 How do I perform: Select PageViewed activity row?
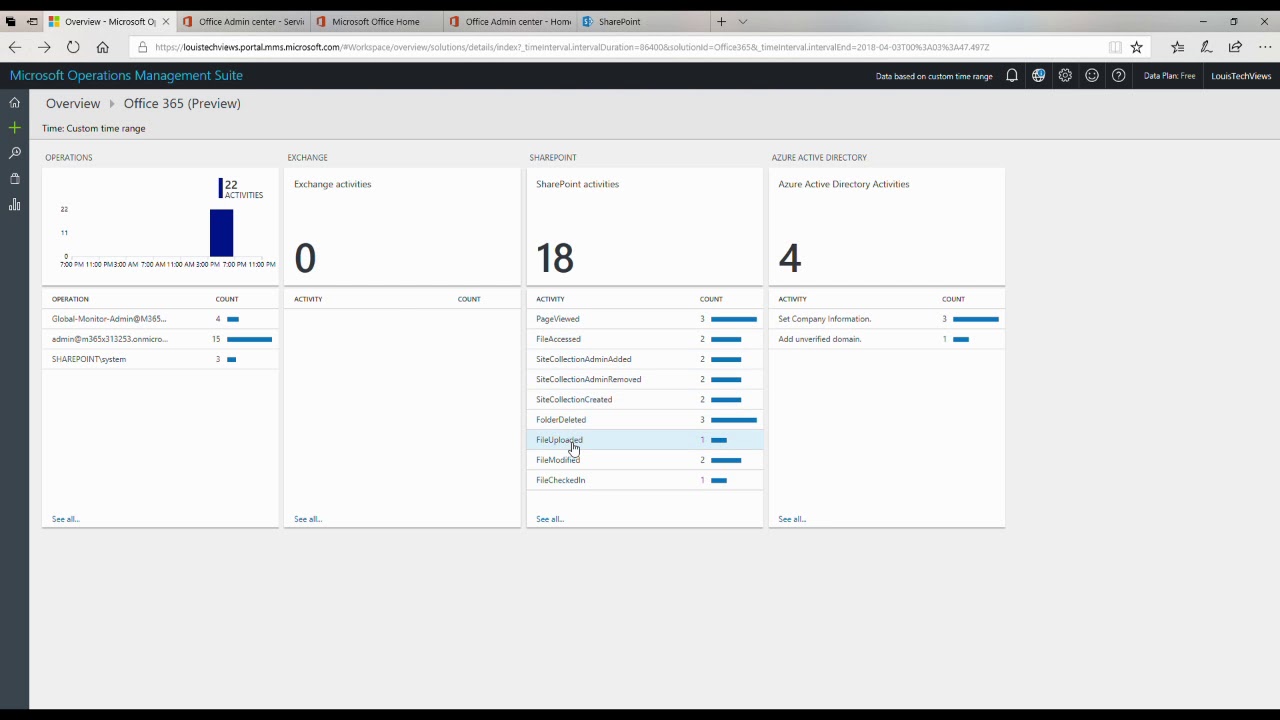645,319
